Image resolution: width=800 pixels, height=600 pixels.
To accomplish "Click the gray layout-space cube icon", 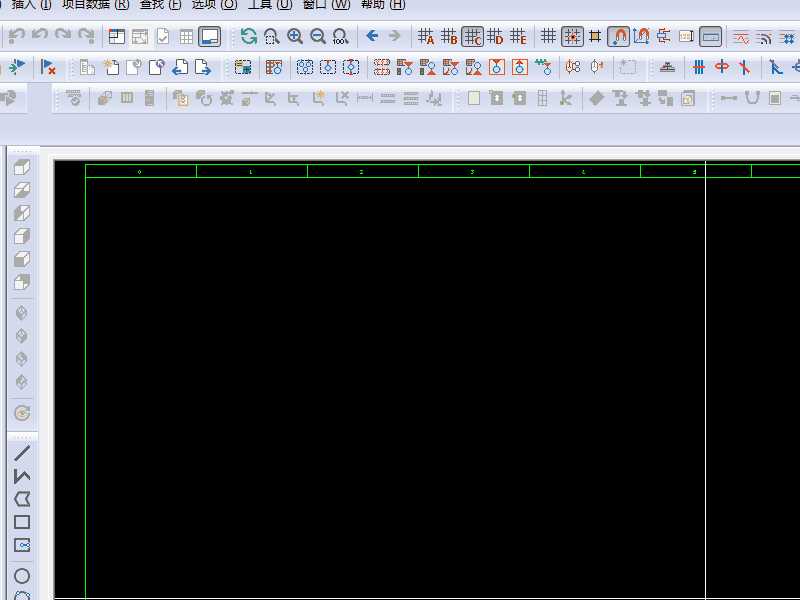I will (x=688, y=98).
